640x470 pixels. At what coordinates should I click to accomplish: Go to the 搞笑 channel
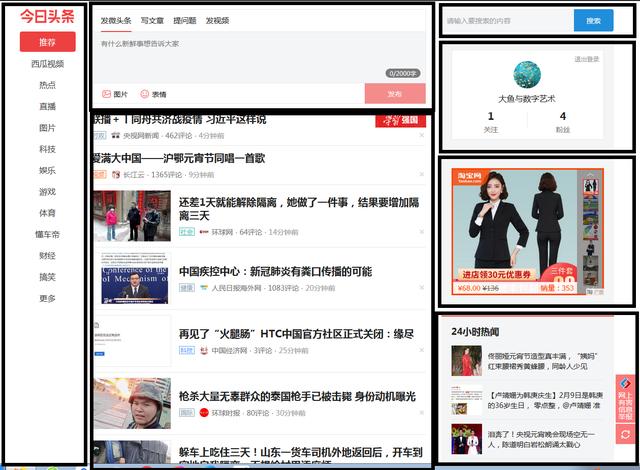[48, 277]
